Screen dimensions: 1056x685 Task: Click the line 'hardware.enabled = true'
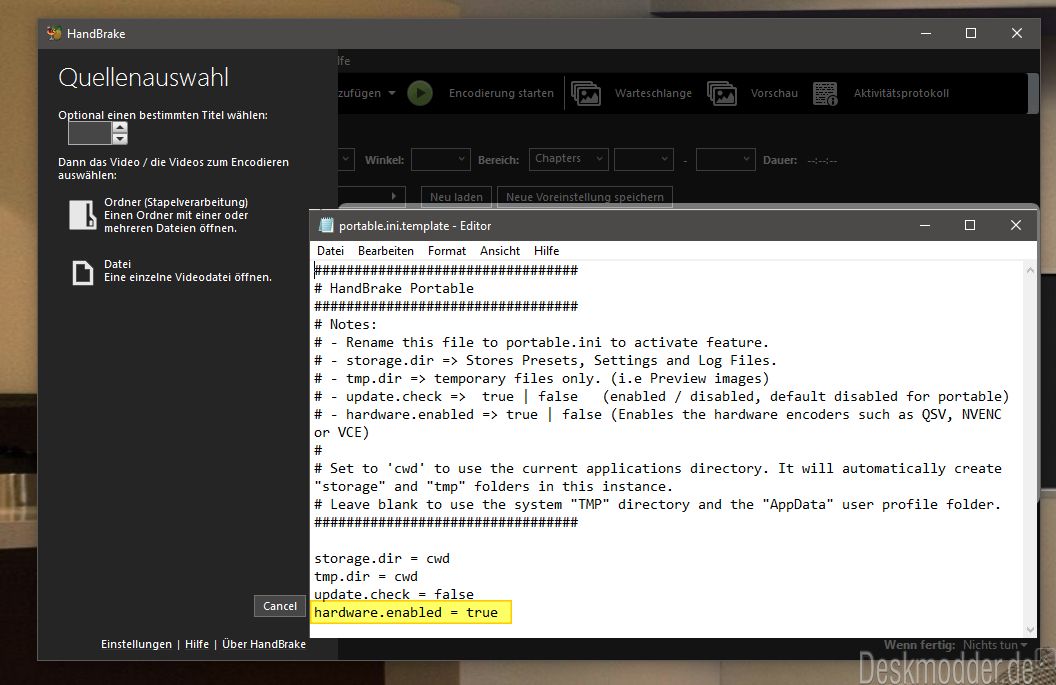pos(406,612)
